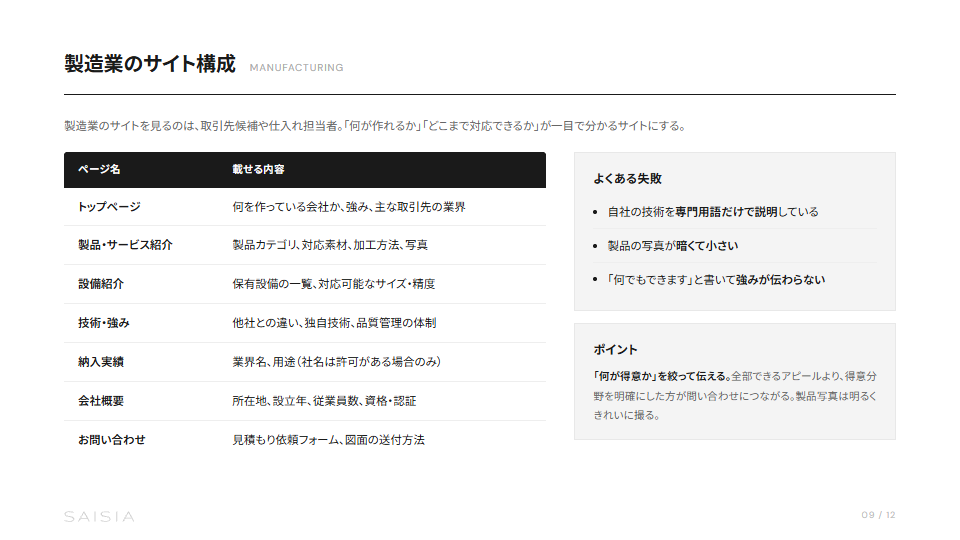The image size is (960, 540).
Task: Click the 保有設備の一覧 content cell
Action: pyautogui.click(x=333, y=284)
